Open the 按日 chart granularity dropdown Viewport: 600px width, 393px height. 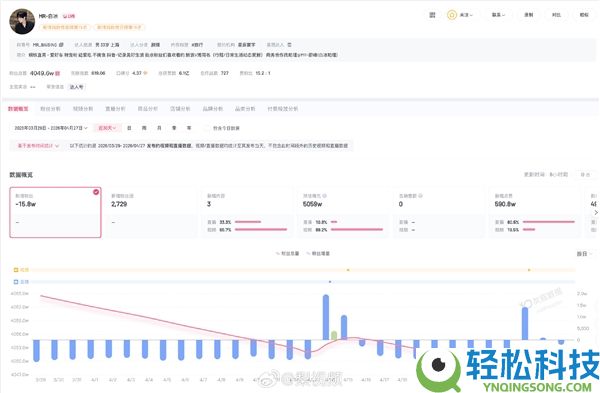584,254
